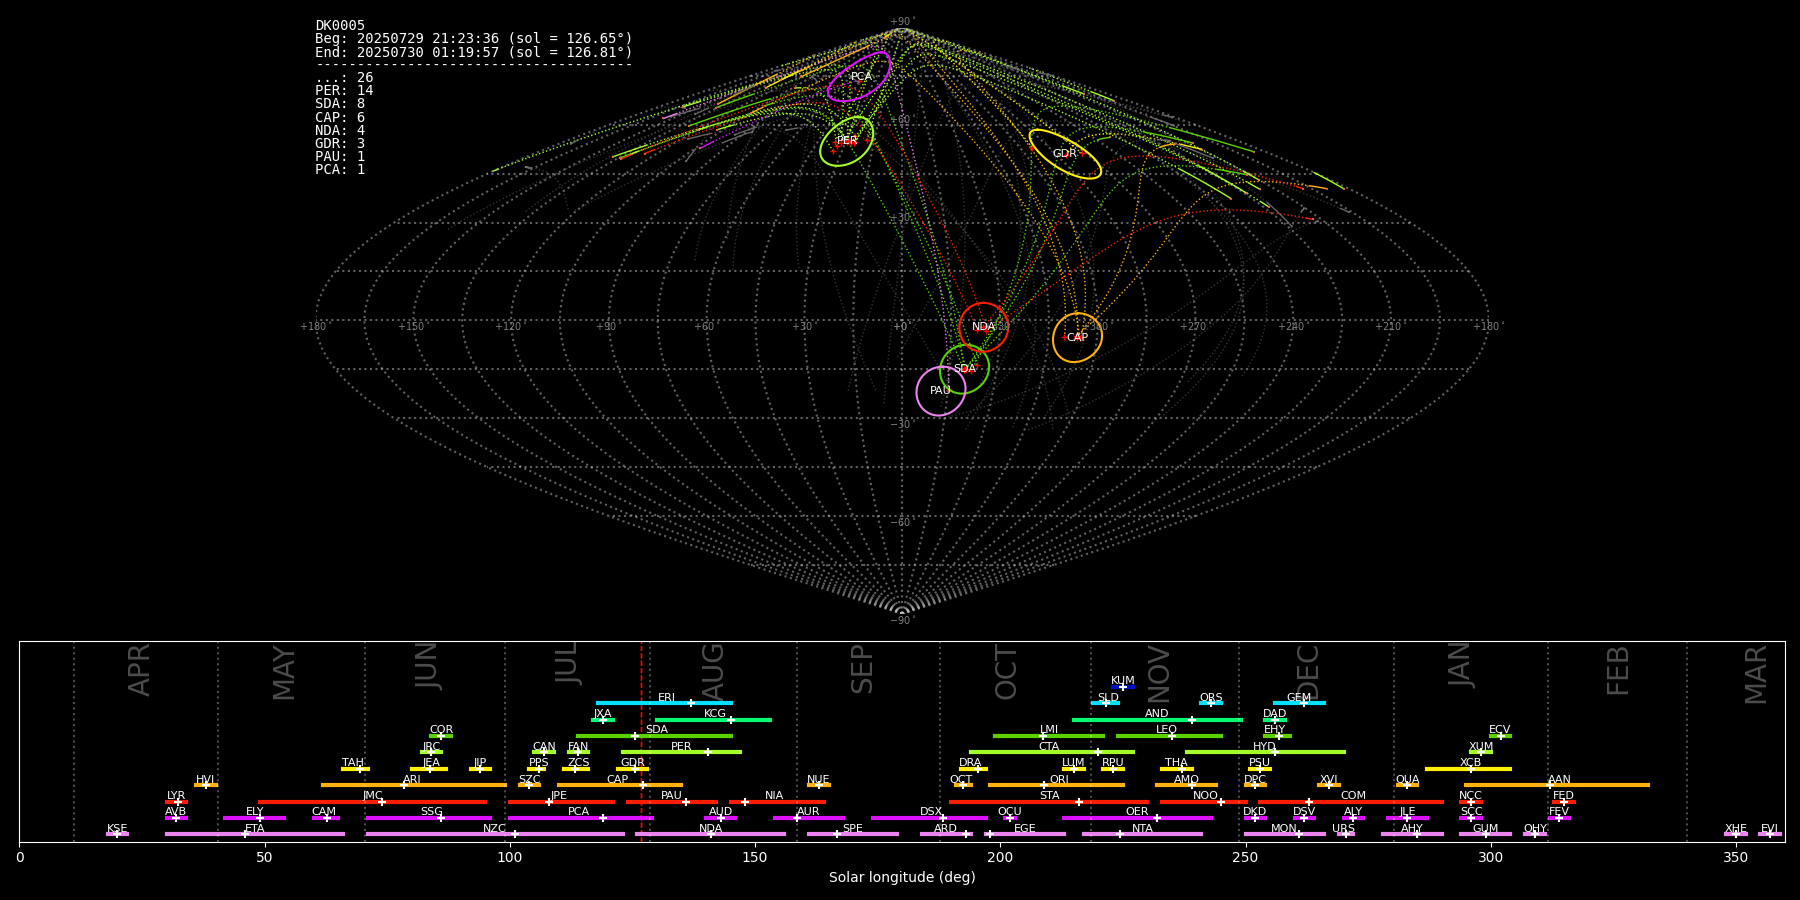
Task: Click the QUA shower bar in timeline
Action: tap(1407, 785)
